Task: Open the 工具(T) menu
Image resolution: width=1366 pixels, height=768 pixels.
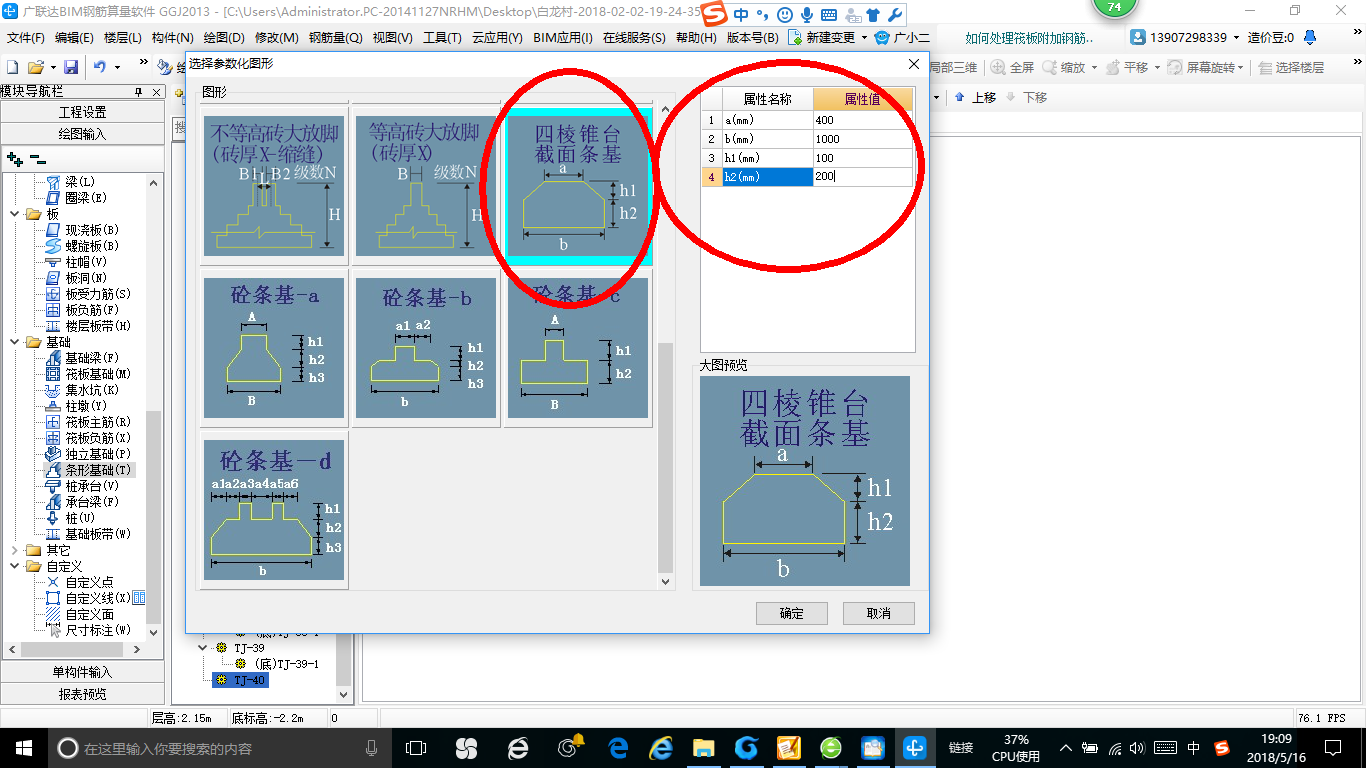Action: pyautogui.click(x=442, y=38)
